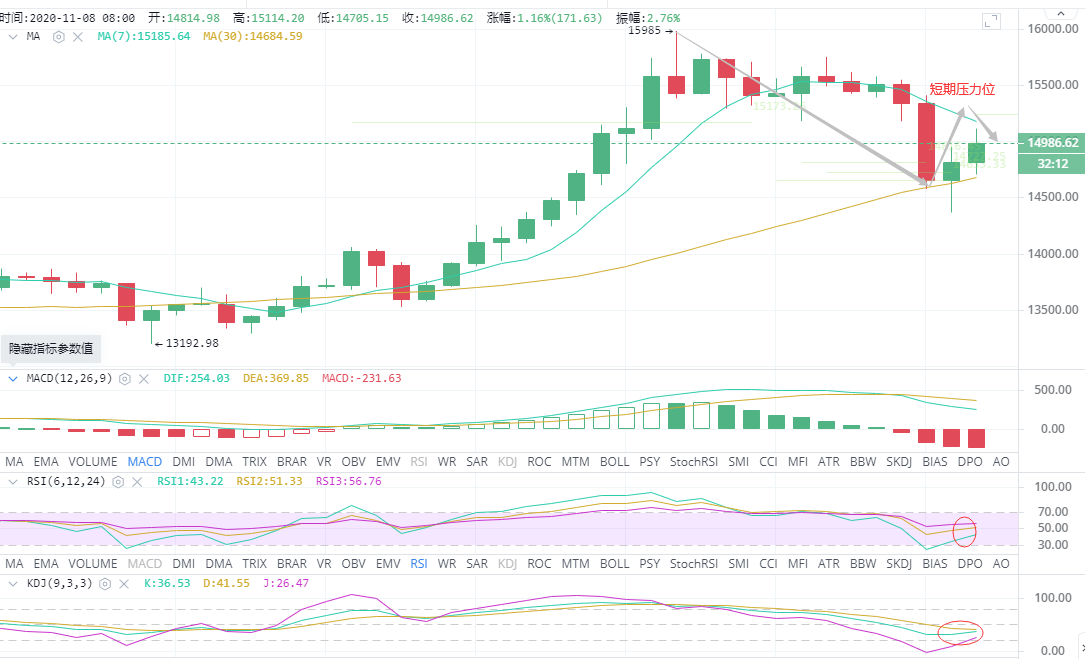Choose the AO indicator in row above KDJ panel
This screenshot has width=1085, height=659.
[x=1000, y=564]
